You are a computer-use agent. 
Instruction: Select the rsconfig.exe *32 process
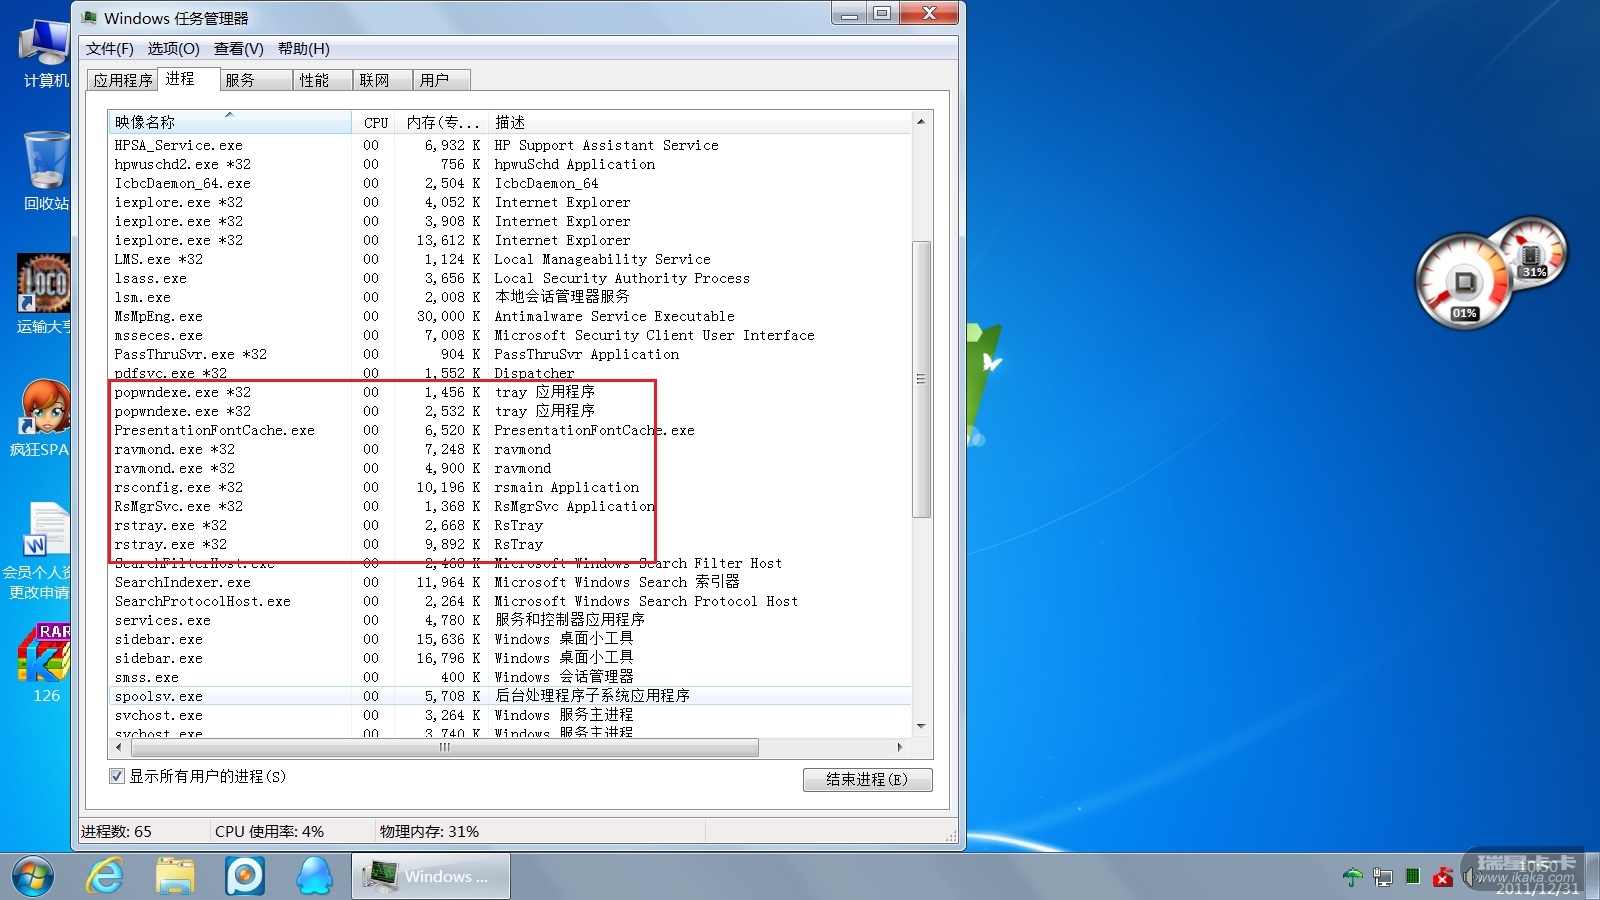510,487
